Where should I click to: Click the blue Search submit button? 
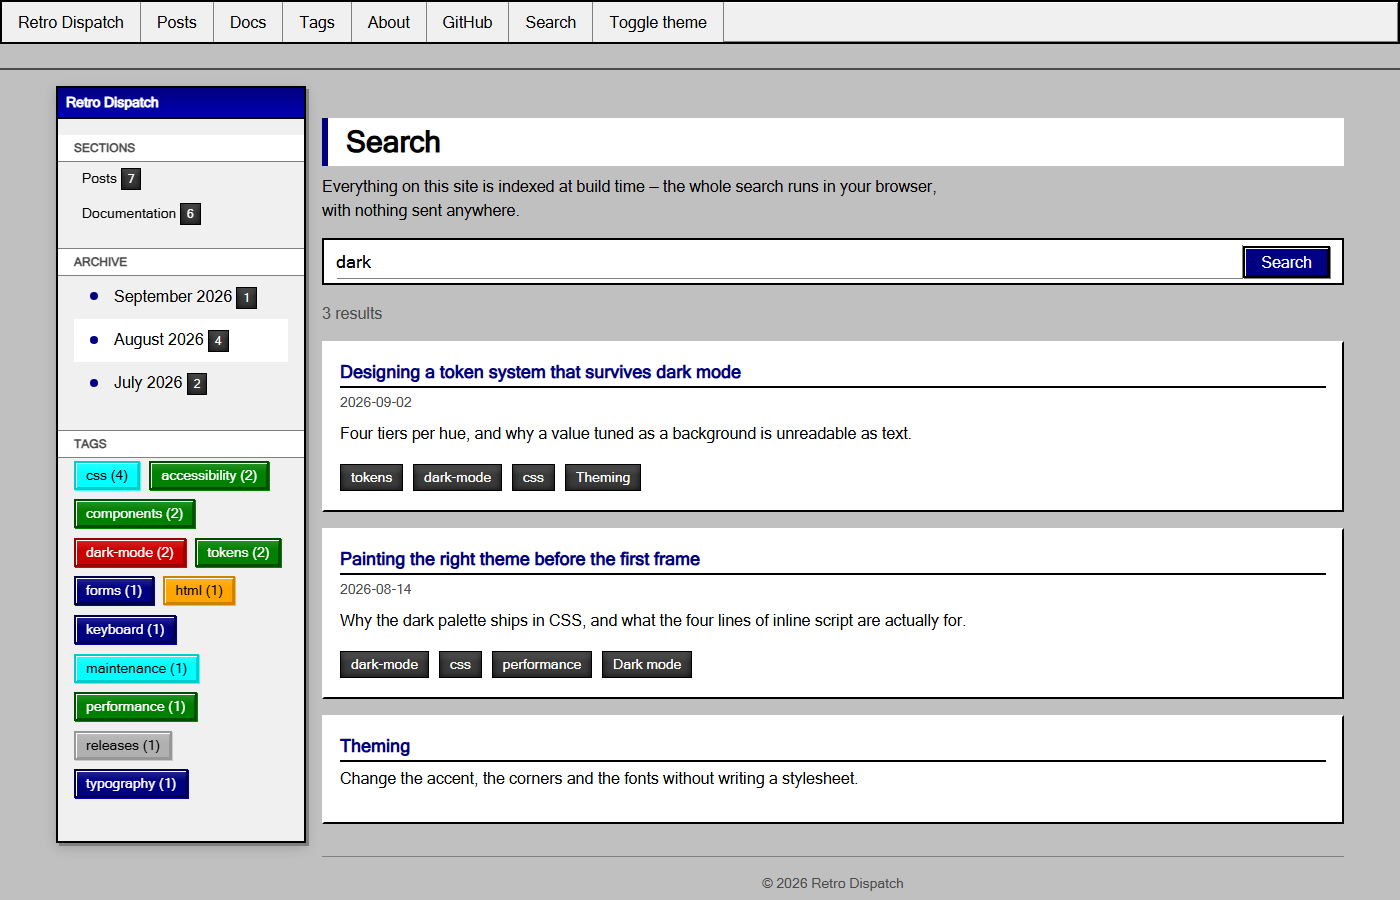[1286, 262]
